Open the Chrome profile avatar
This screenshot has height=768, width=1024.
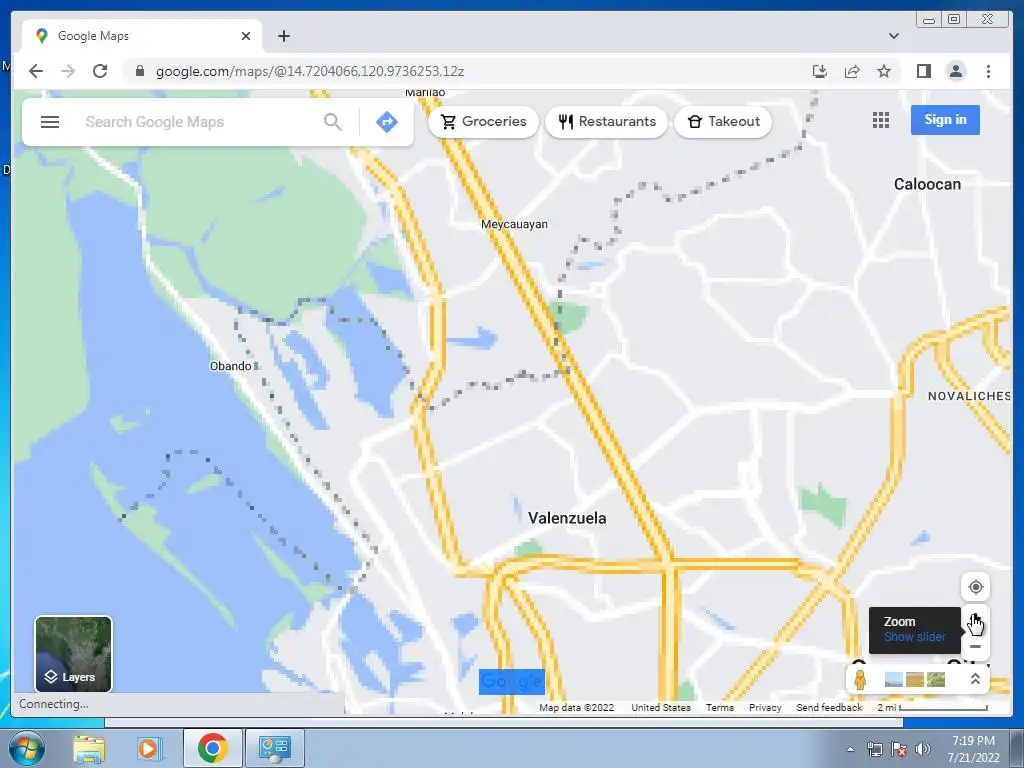click(x=955, y=71)
